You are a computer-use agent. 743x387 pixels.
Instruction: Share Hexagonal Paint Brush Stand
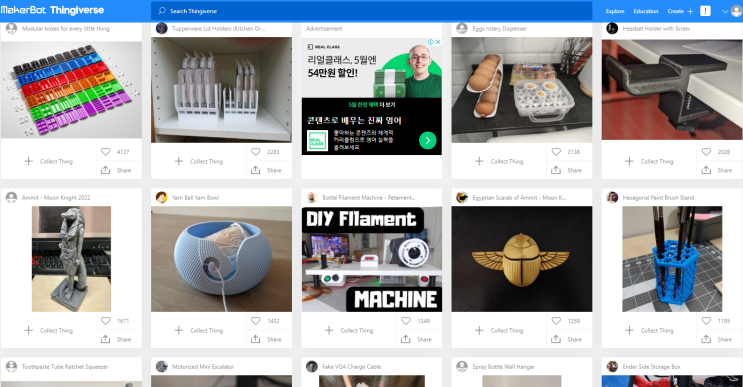point(716,339)
